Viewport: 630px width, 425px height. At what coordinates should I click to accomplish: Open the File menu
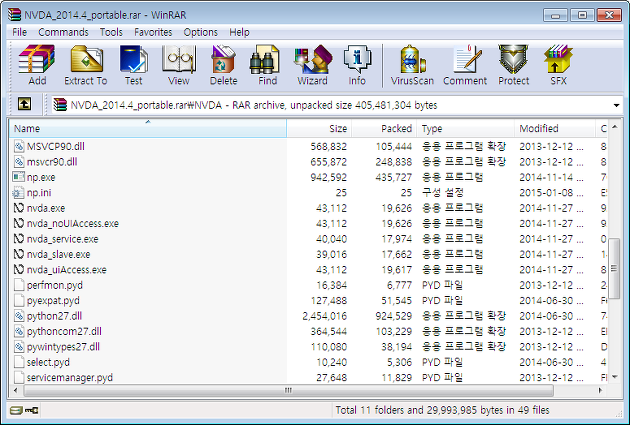tap(19, 32)
